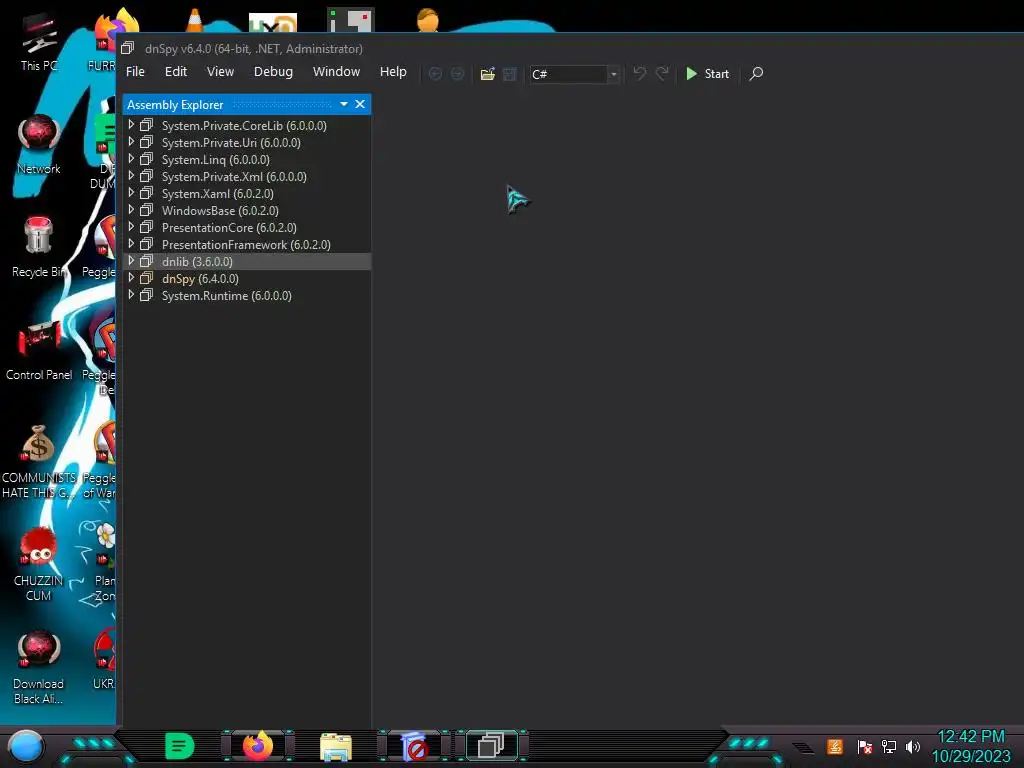Expand the WindowsBase node

(131, 210)
